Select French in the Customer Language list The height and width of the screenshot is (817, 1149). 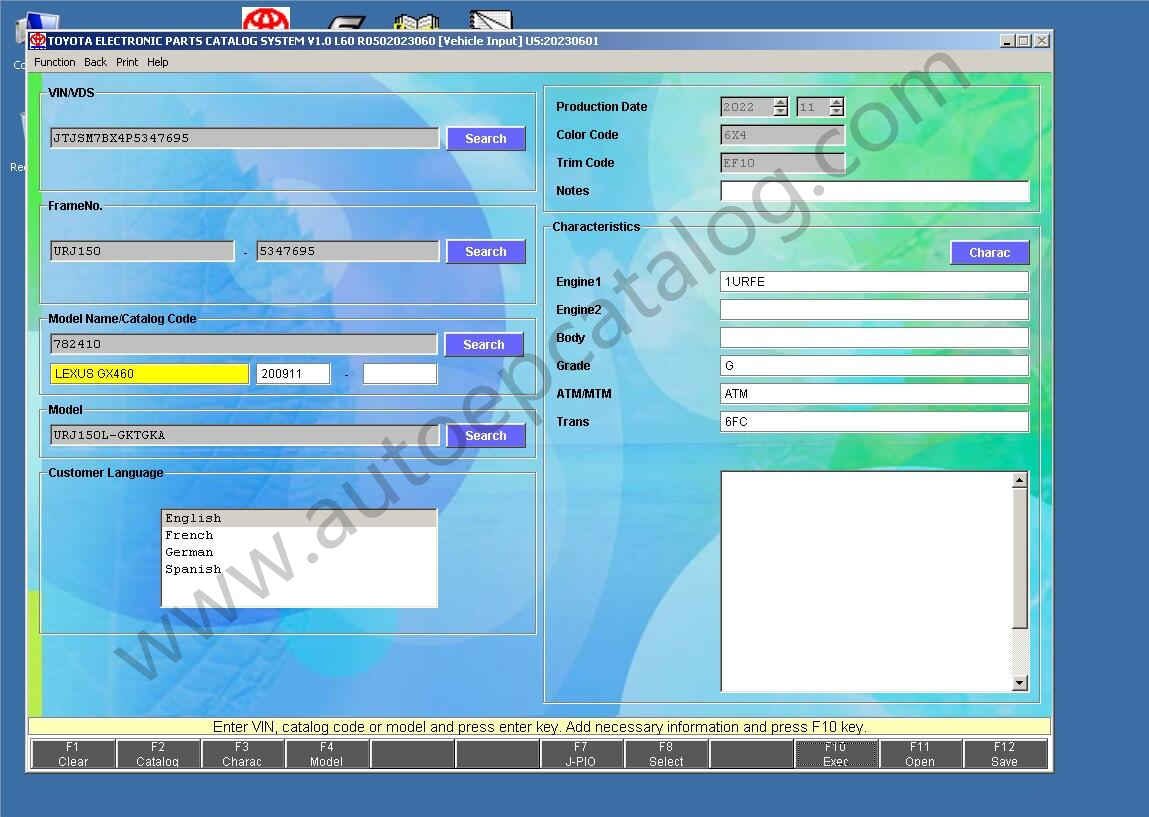click(x=299, y=536)
